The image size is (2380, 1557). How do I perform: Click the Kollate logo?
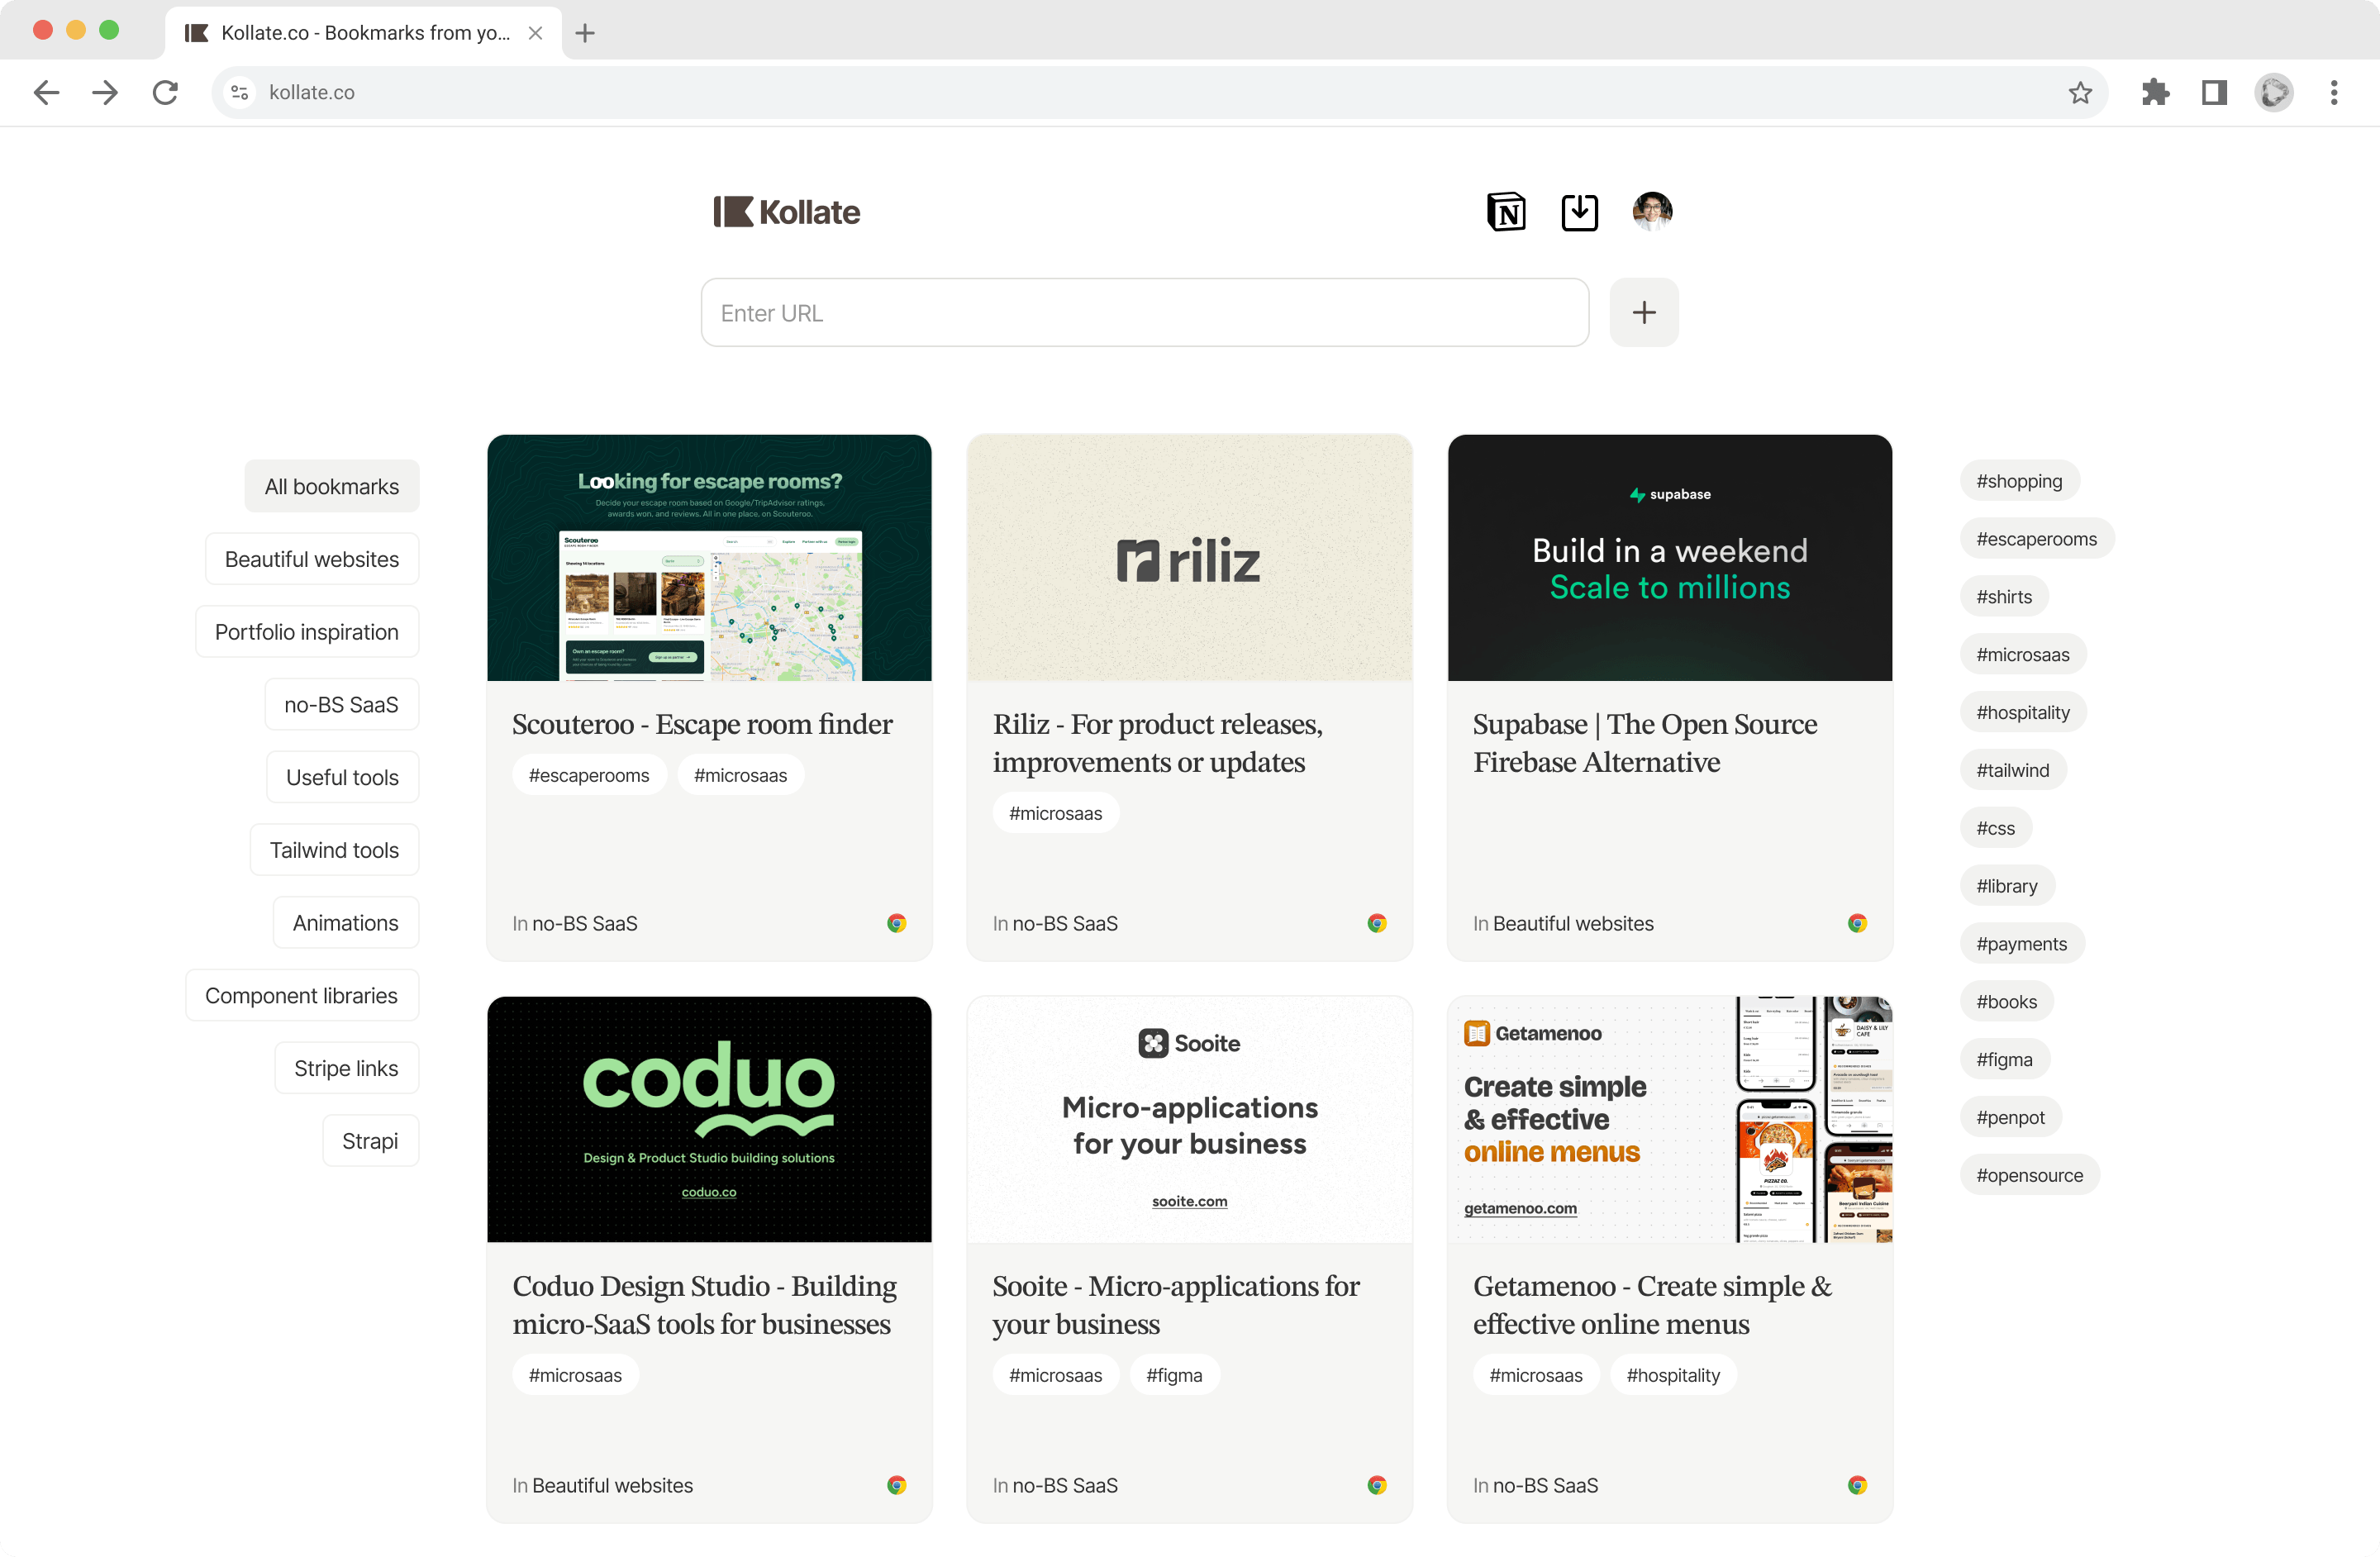[787, 212]
